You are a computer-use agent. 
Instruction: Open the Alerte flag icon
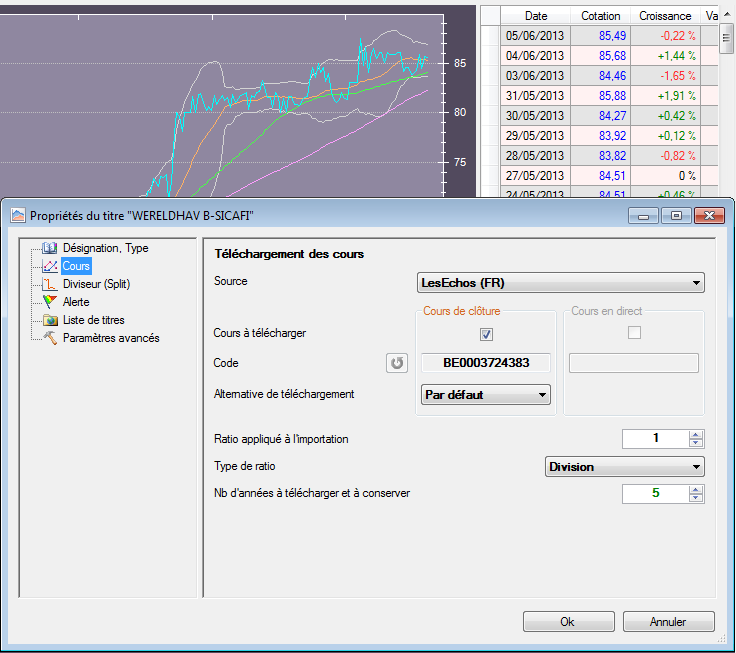50,302
